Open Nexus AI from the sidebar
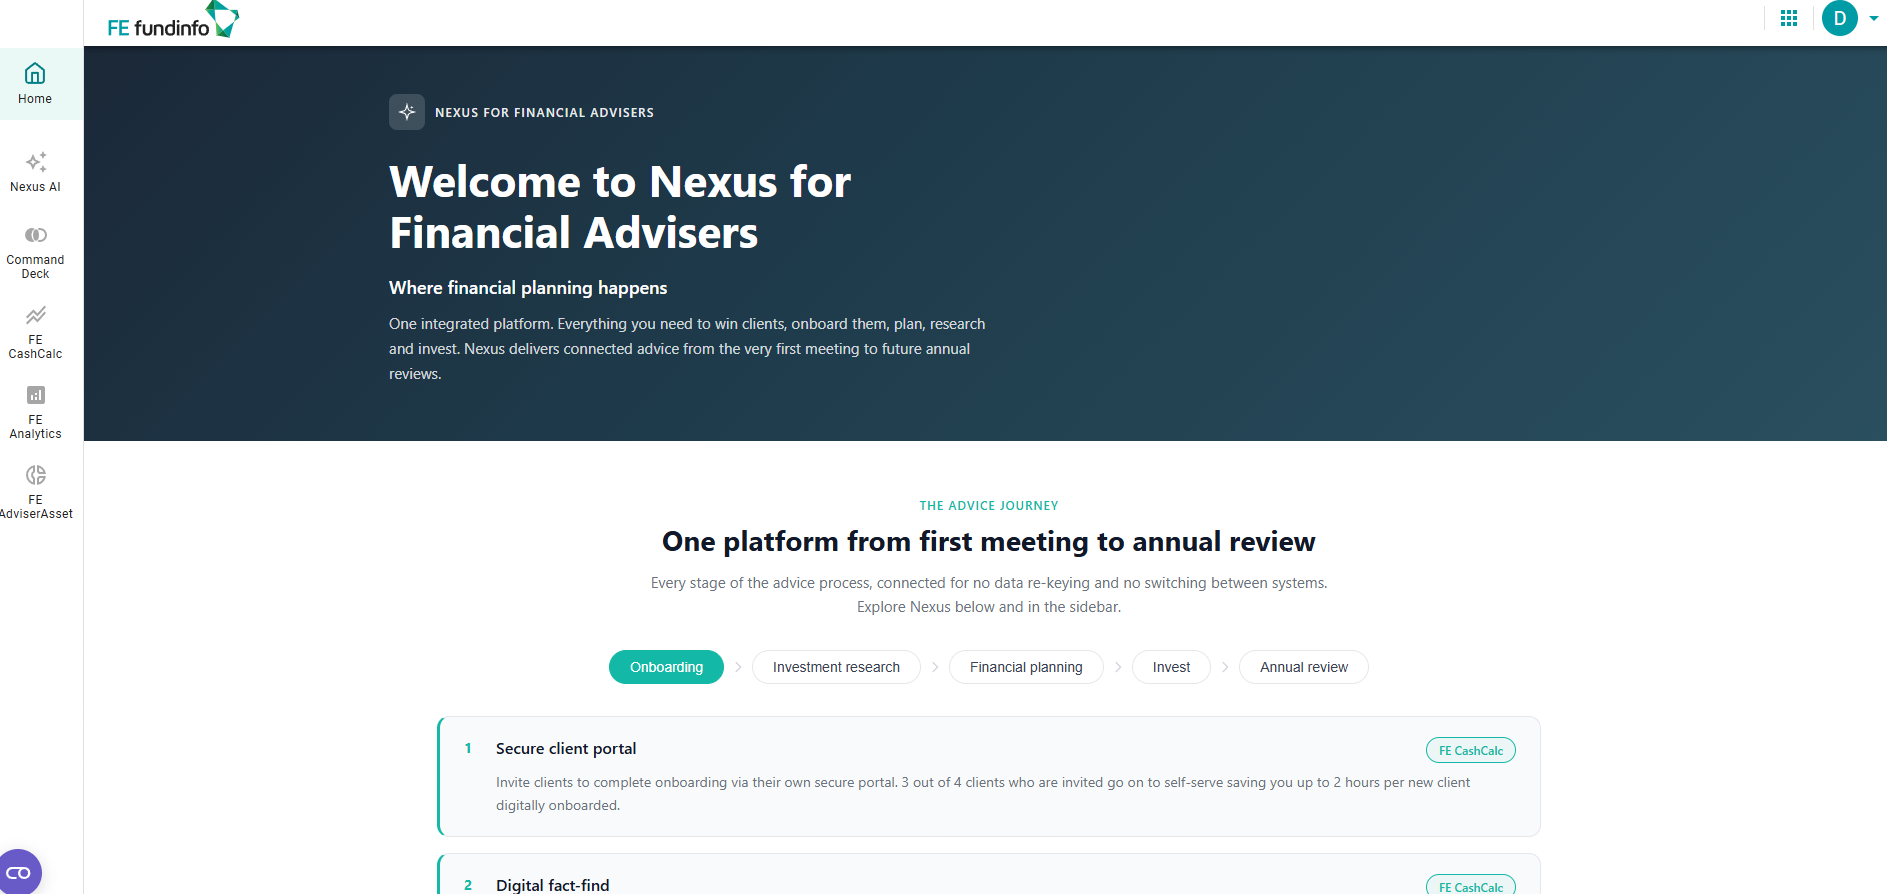 tap(35, 172)
